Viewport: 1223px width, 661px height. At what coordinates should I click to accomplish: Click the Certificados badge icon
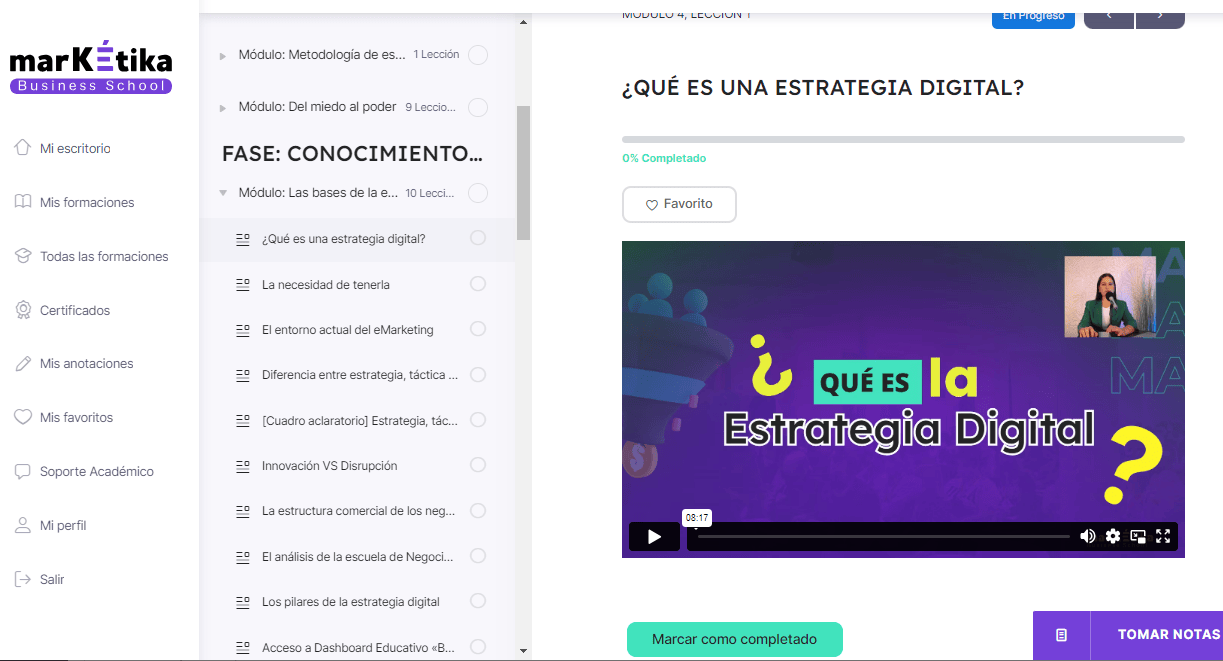(x=23, y=310)
